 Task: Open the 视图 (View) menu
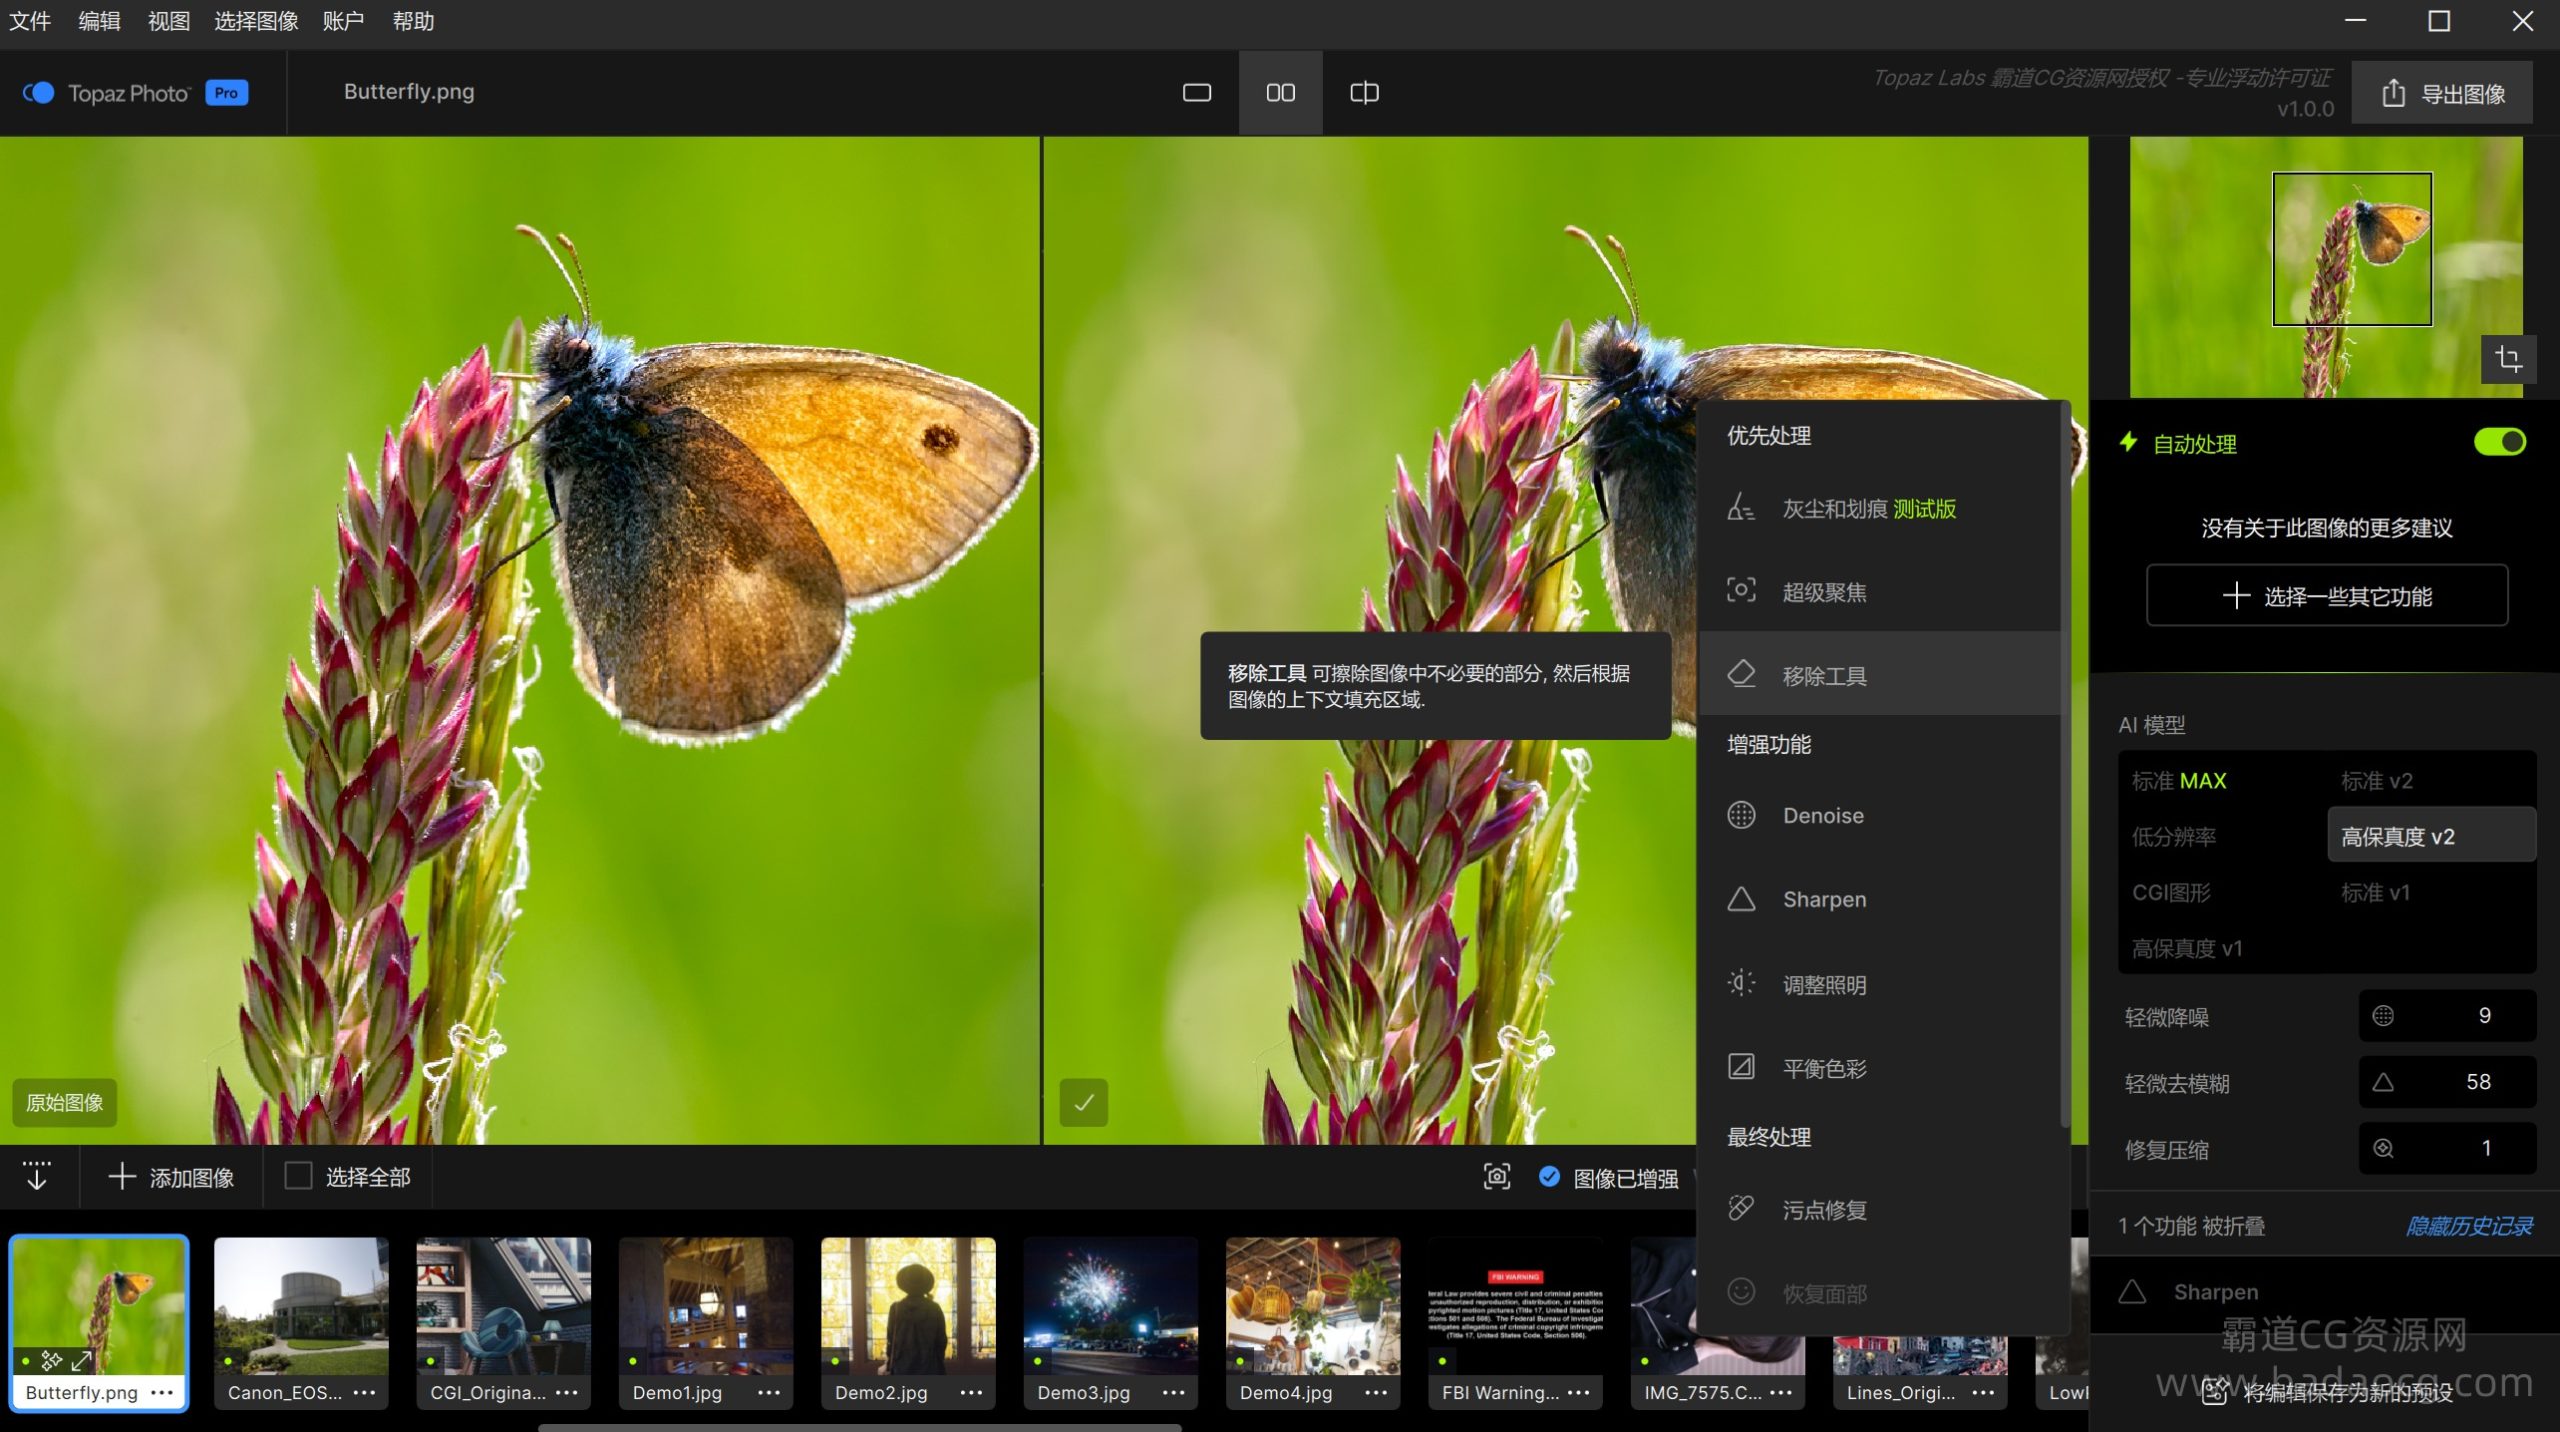[x=168, y=21]
